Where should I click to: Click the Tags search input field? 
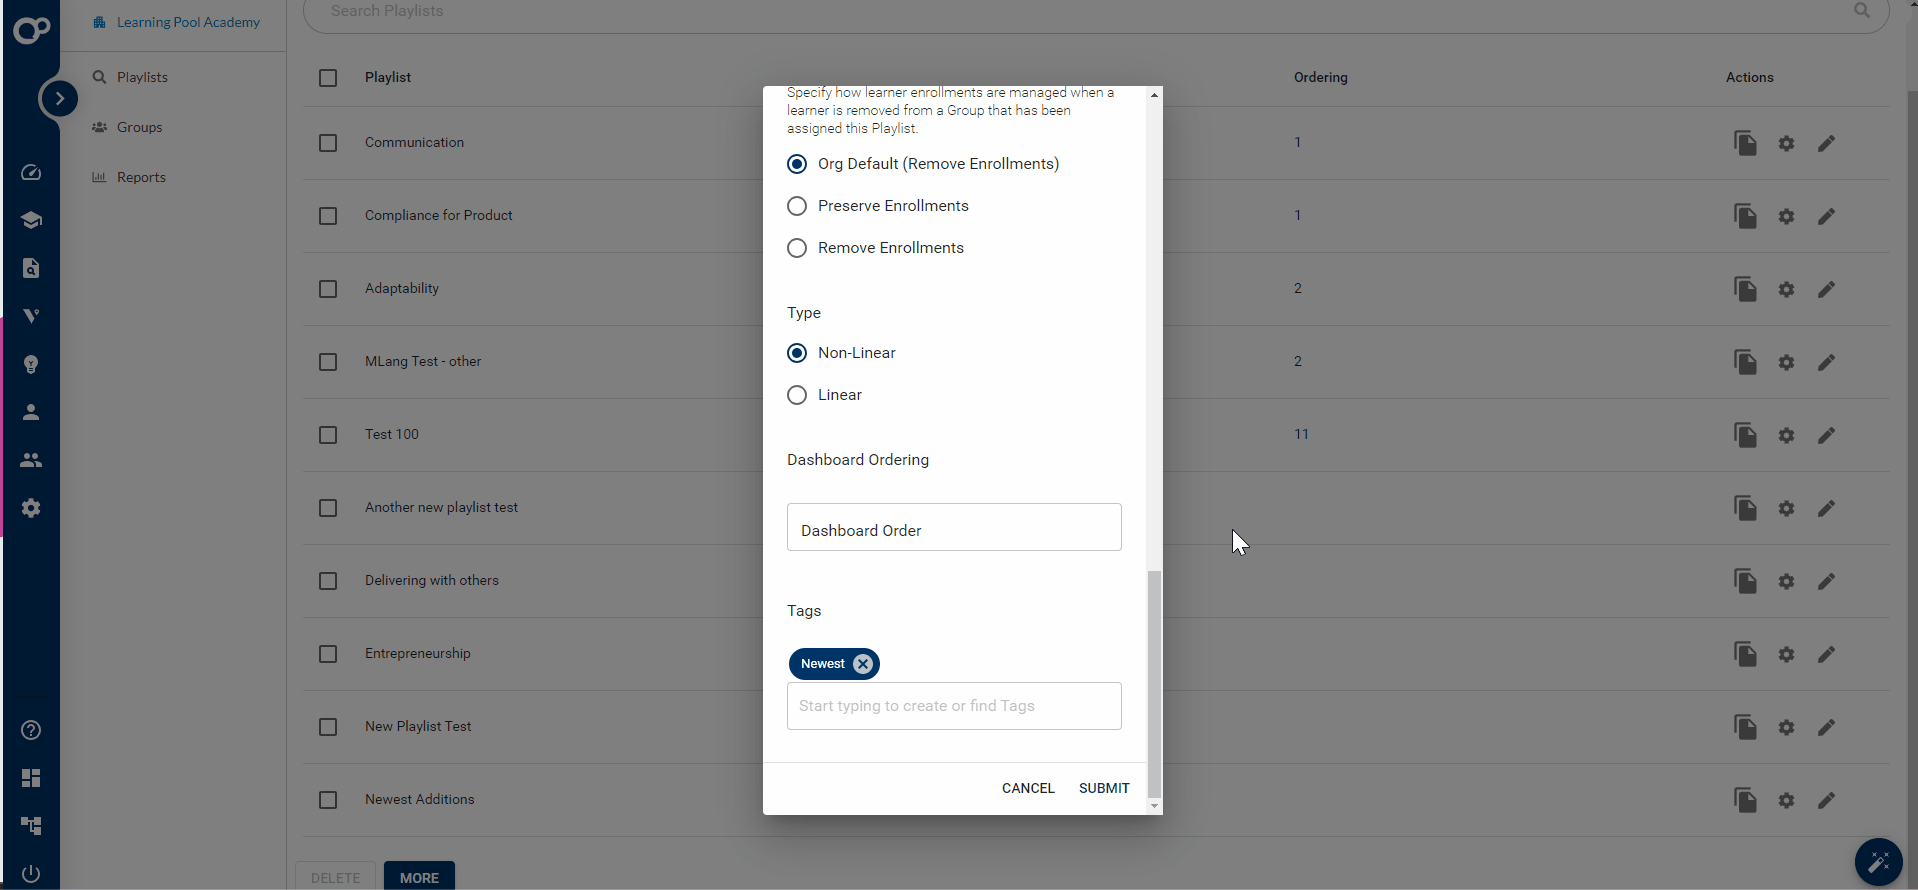click(954, 706)
